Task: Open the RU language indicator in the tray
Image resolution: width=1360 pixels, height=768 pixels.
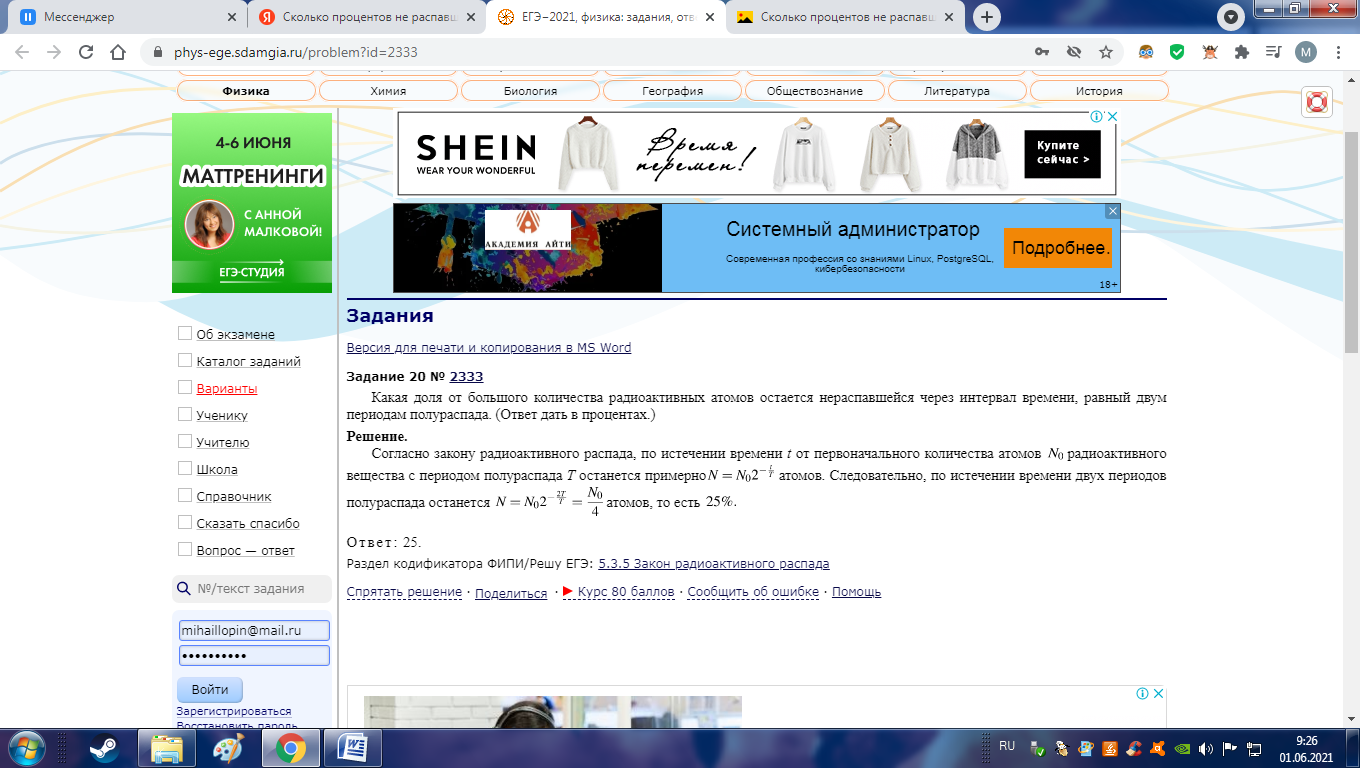Action: click(1007, 746)
